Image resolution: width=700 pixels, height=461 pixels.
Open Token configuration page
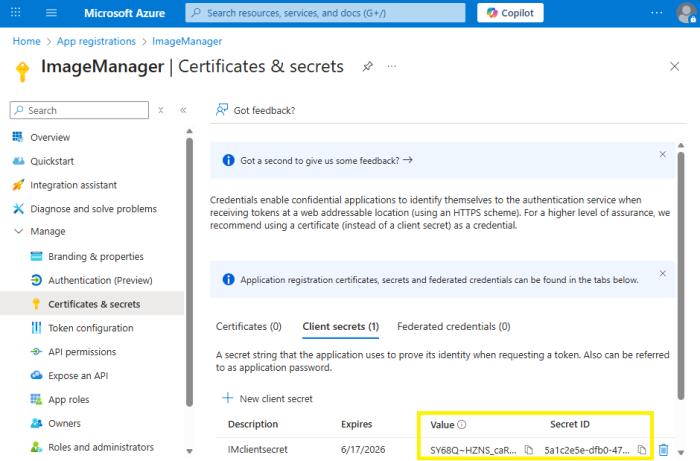click(x=90, y=328)
